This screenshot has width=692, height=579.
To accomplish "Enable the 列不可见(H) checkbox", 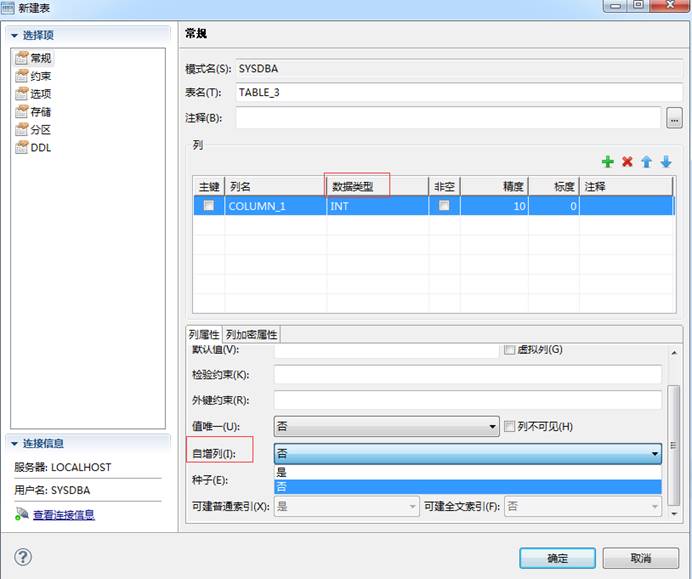I will (509, 426).
